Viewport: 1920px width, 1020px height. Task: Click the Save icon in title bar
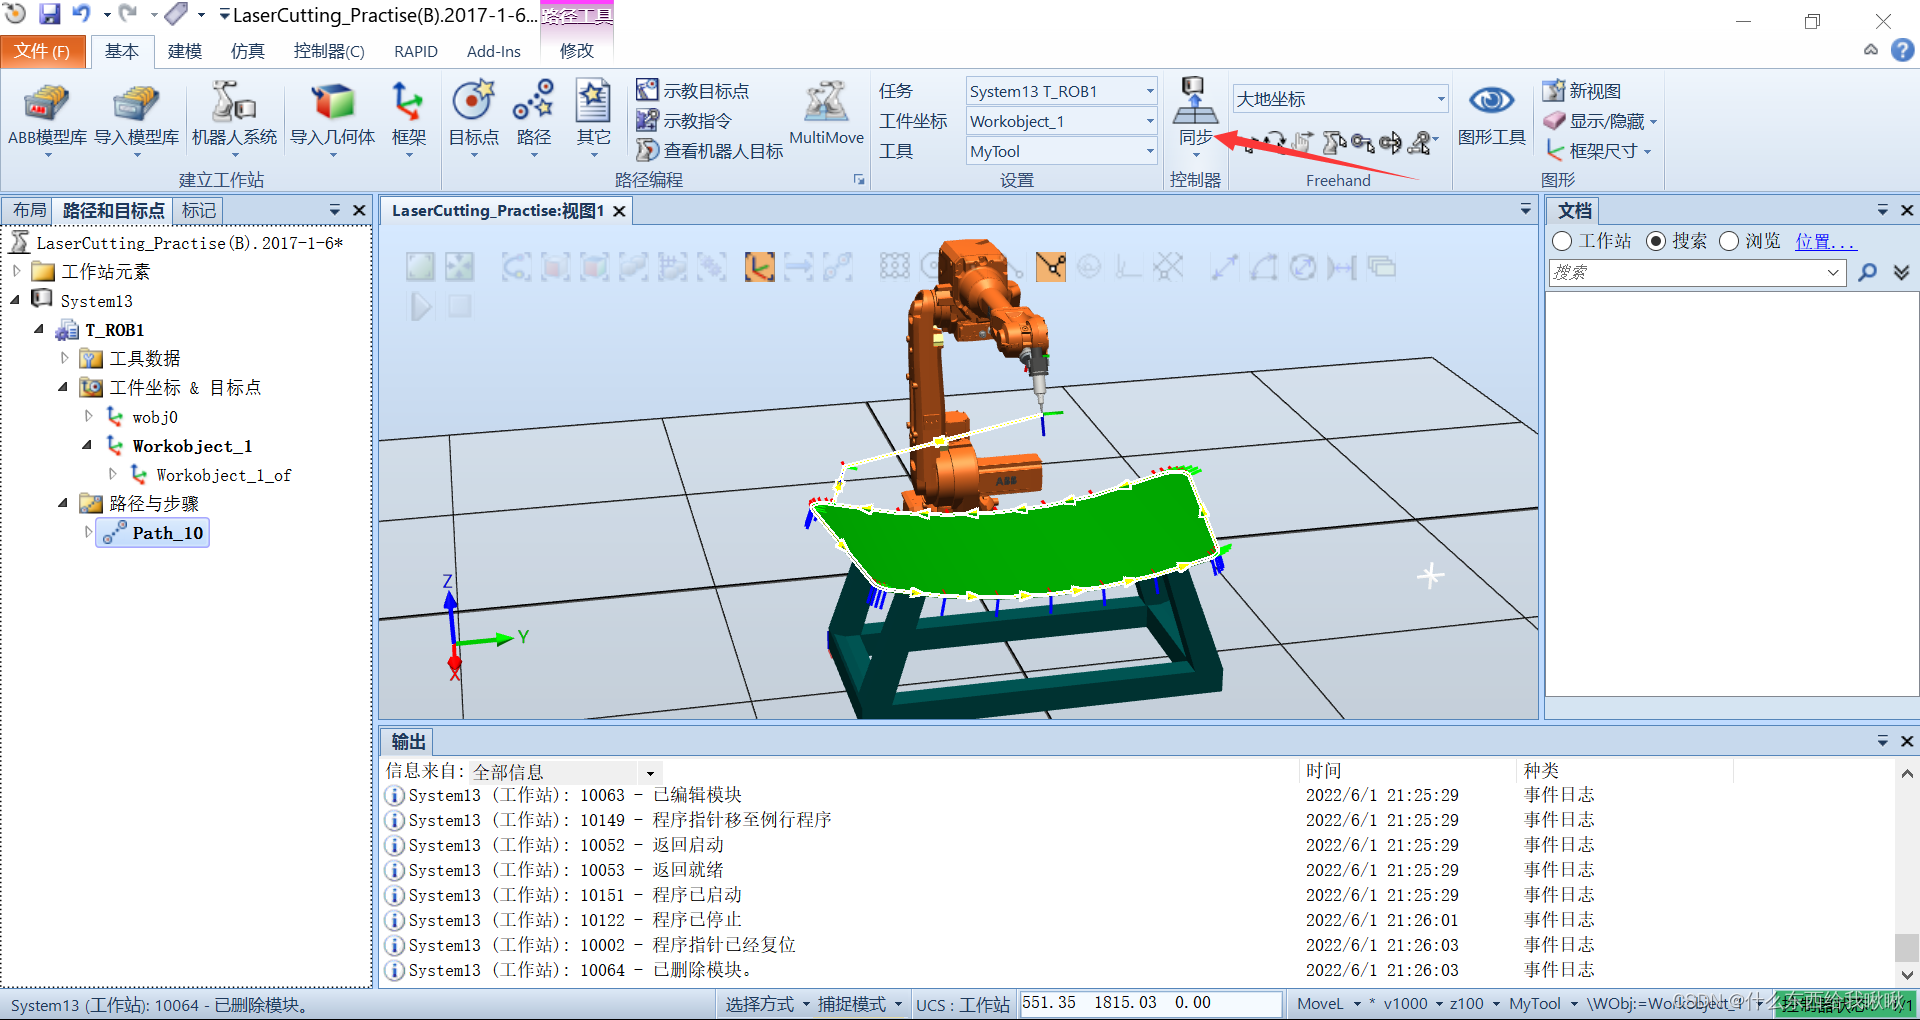click(x=49, y=14)
